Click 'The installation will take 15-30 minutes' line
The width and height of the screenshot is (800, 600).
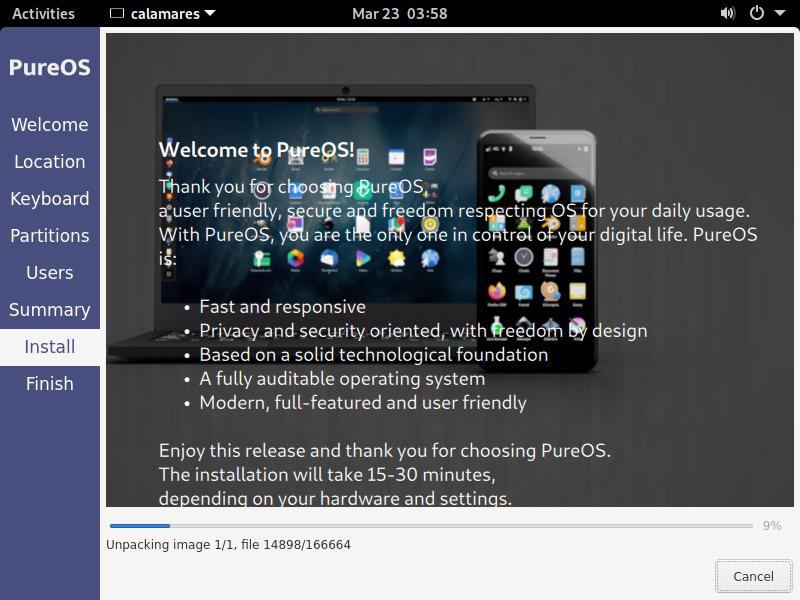tap(327, 474)
